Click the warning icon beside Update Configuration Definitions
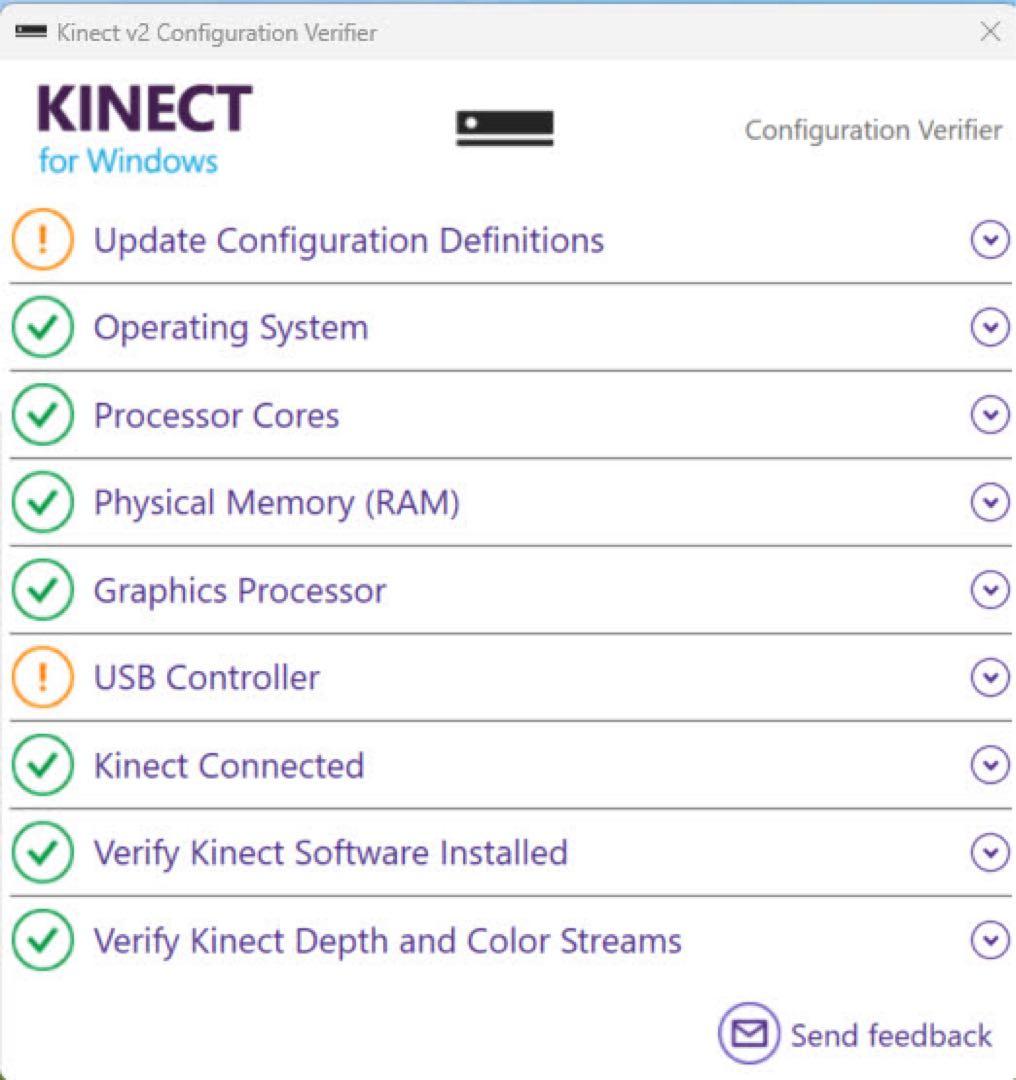1016x1080 pixels. (x=42, y=239)
